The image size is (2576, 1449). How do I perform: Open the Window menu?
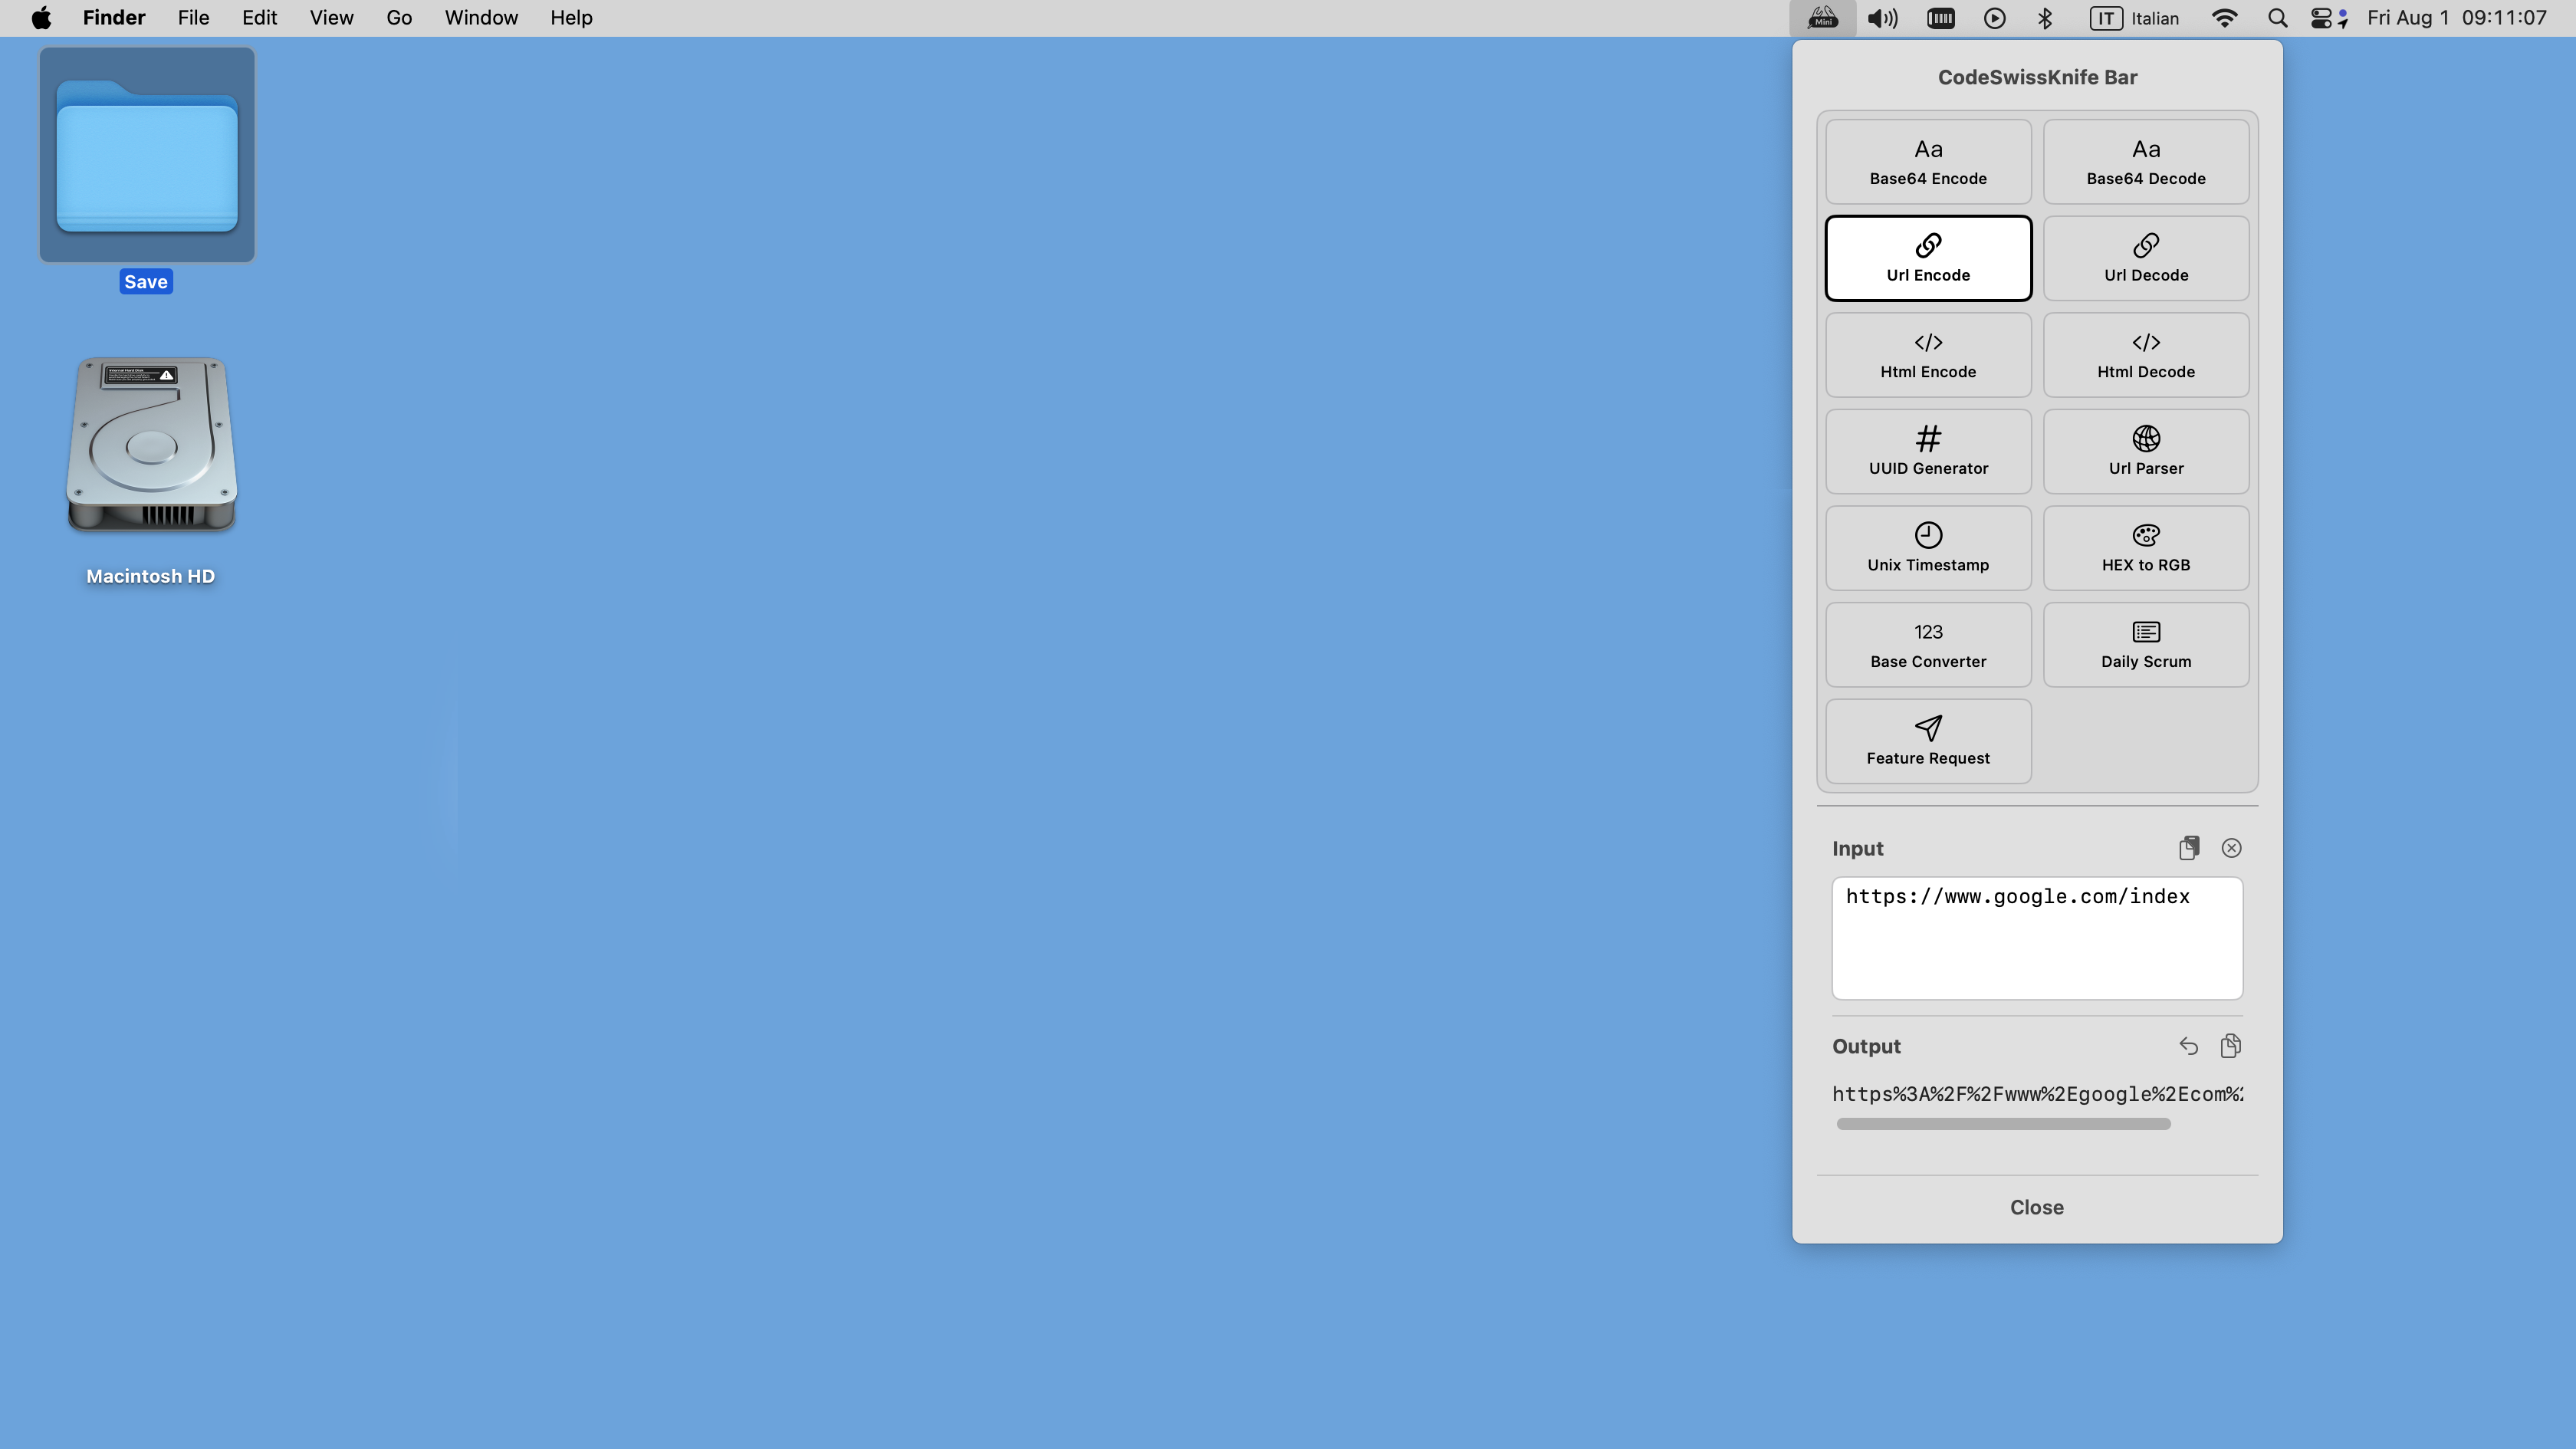481,18
